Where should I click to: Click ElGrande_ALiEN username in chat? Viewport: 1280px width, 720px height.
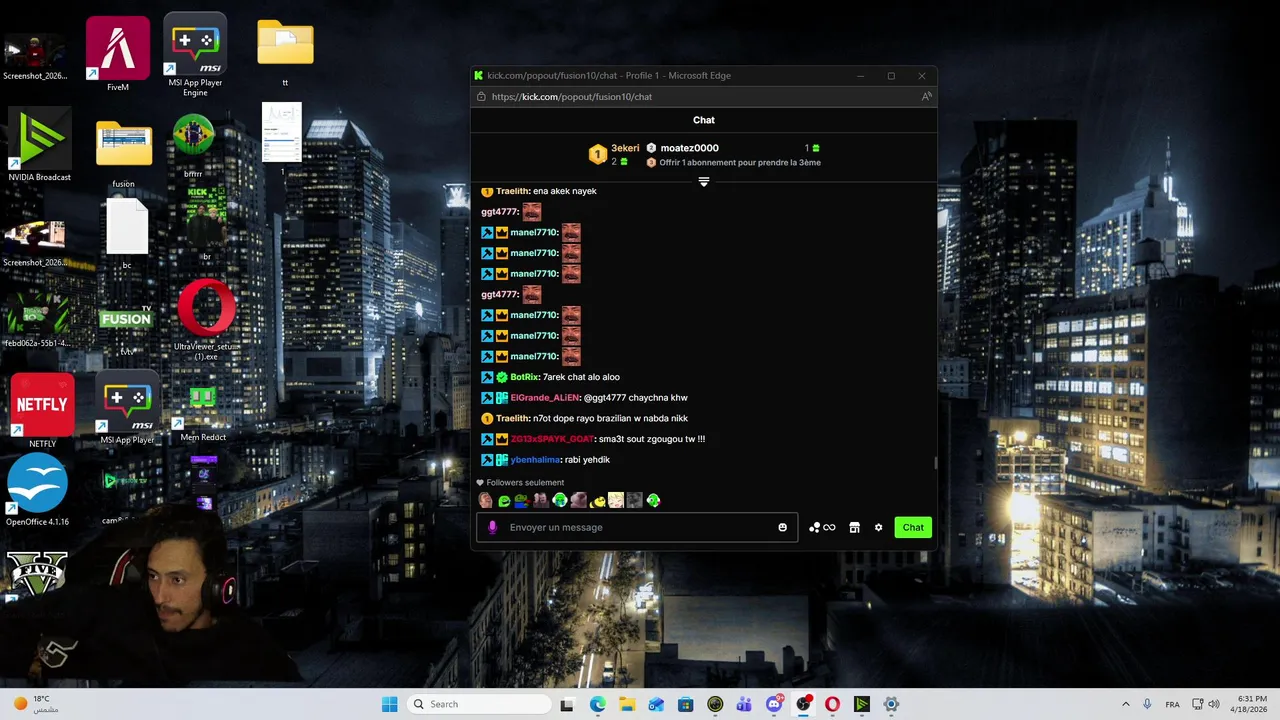pyautogui.click(x=545, y=398)
